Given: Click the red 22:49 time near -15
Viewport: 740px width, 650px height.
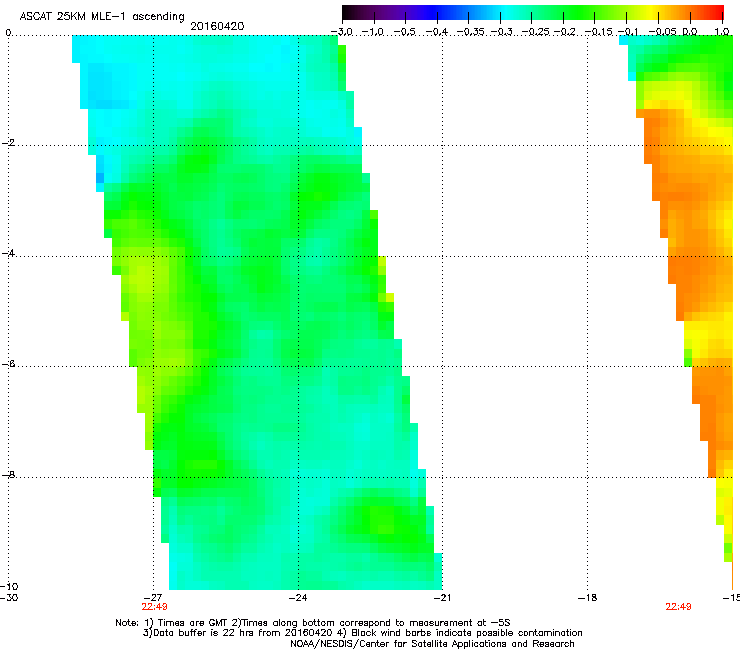Looking at the screenshot, I should pos(678,607).
